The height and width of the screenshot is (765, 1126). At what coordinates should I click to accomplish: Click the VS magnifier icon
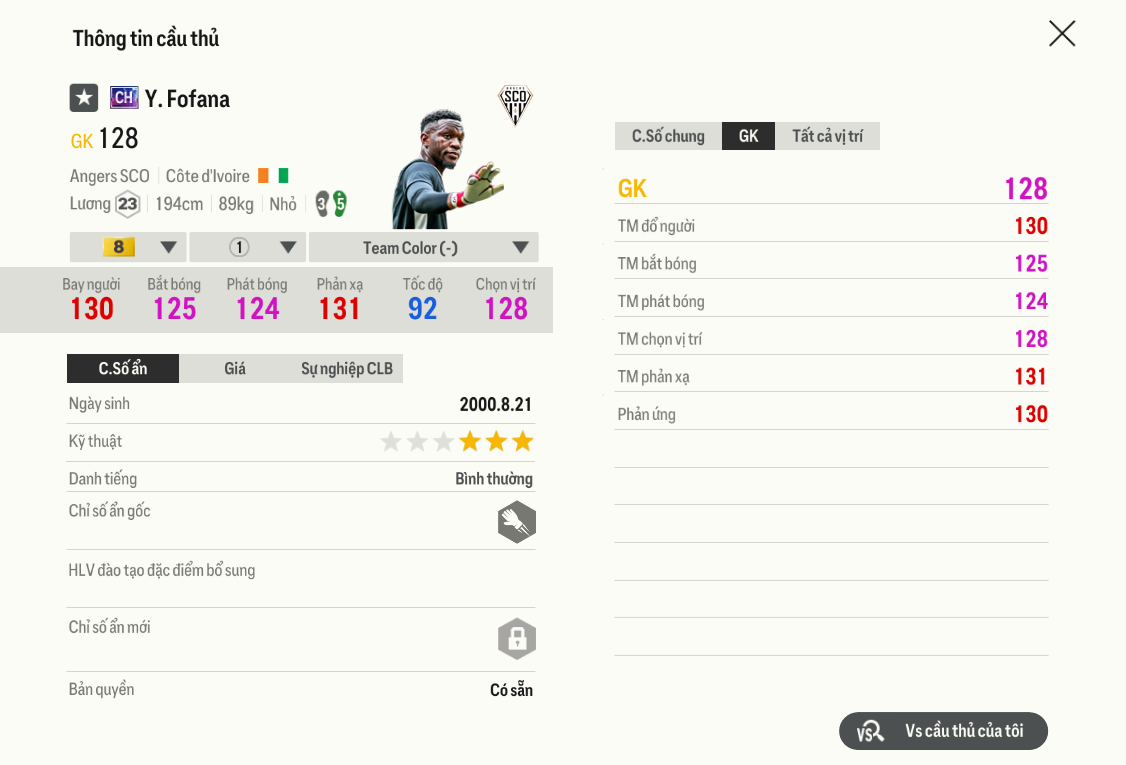click(870, 732)
